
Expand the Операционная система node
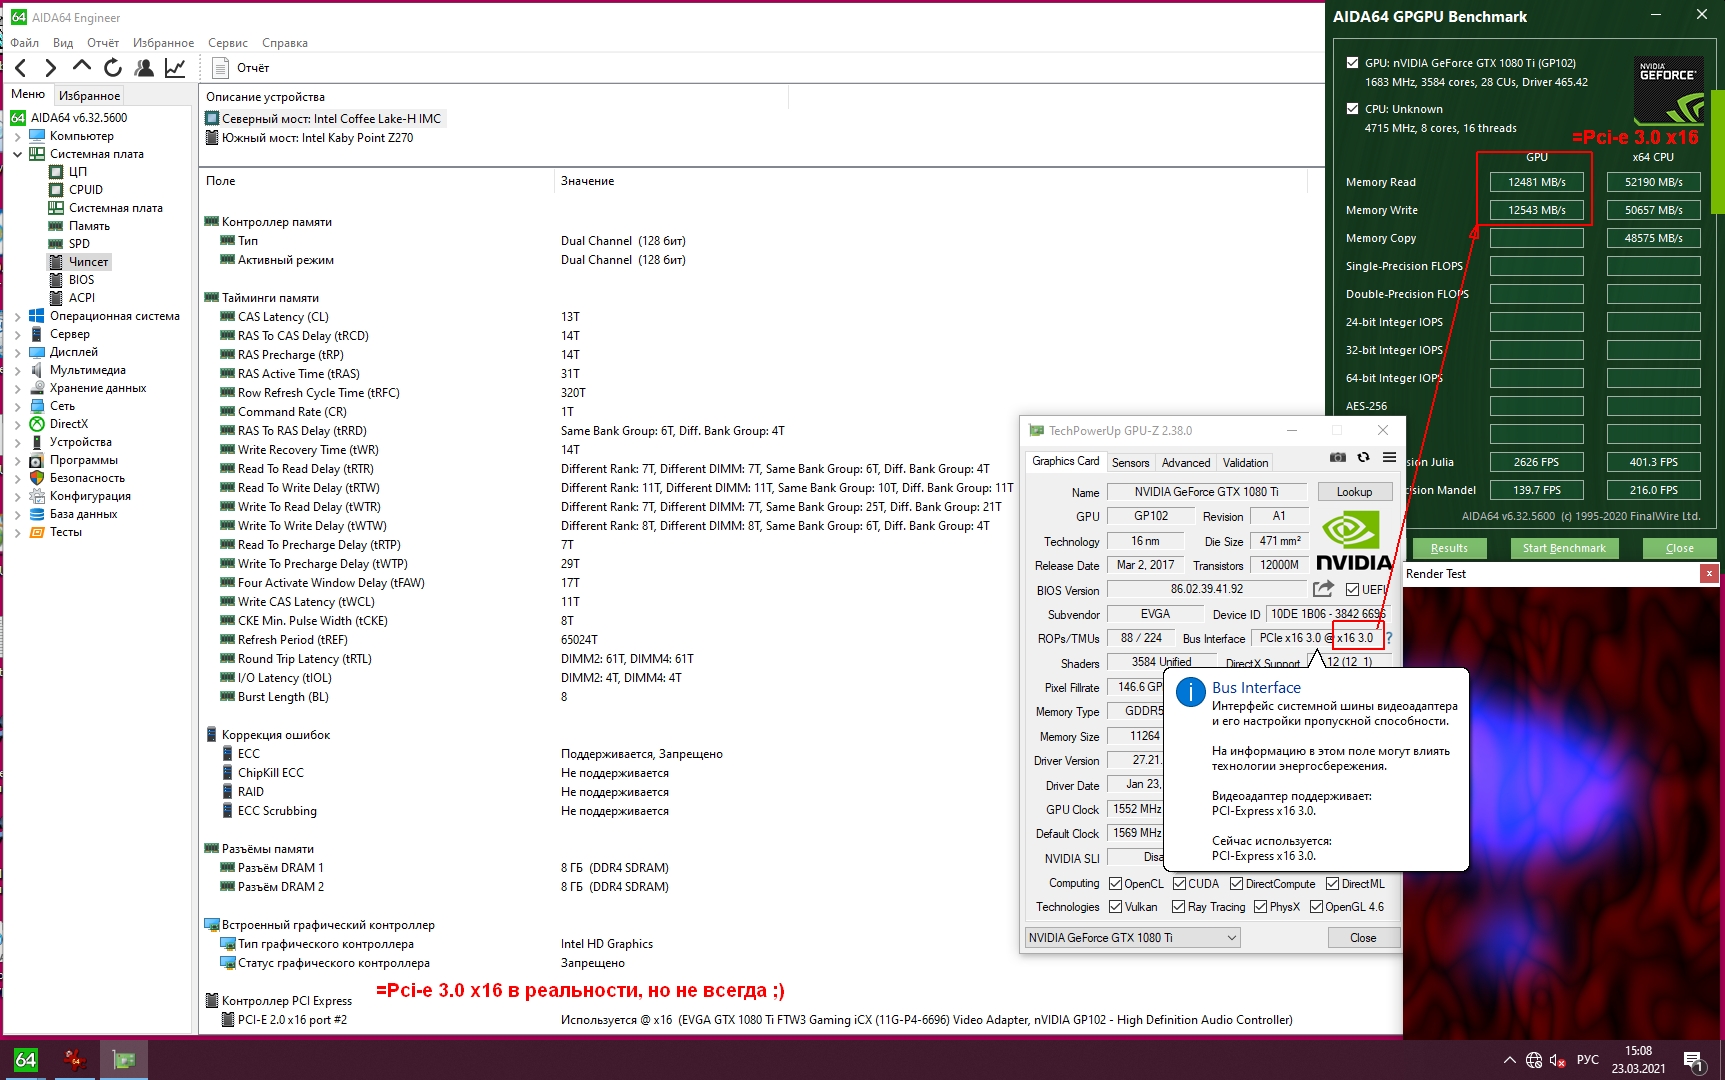coord(17,316)
